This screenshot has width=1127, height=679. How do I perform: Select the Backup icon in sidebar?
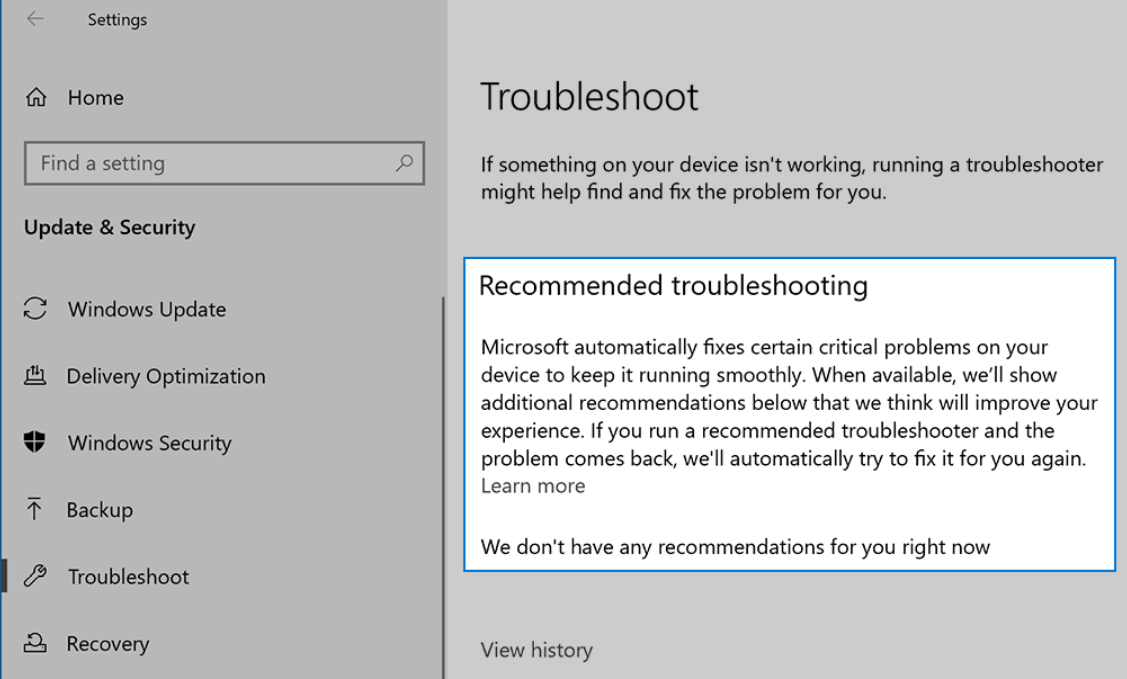[x=36, y=510]
